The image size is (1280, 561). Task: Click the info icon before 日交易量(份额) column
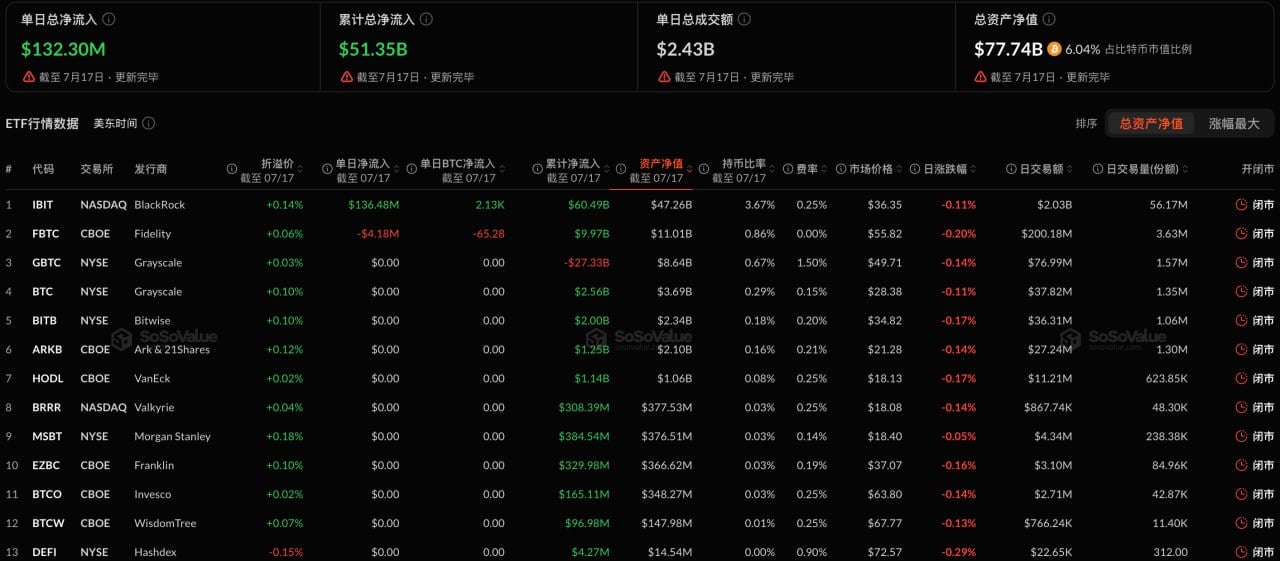[1098, 169]
